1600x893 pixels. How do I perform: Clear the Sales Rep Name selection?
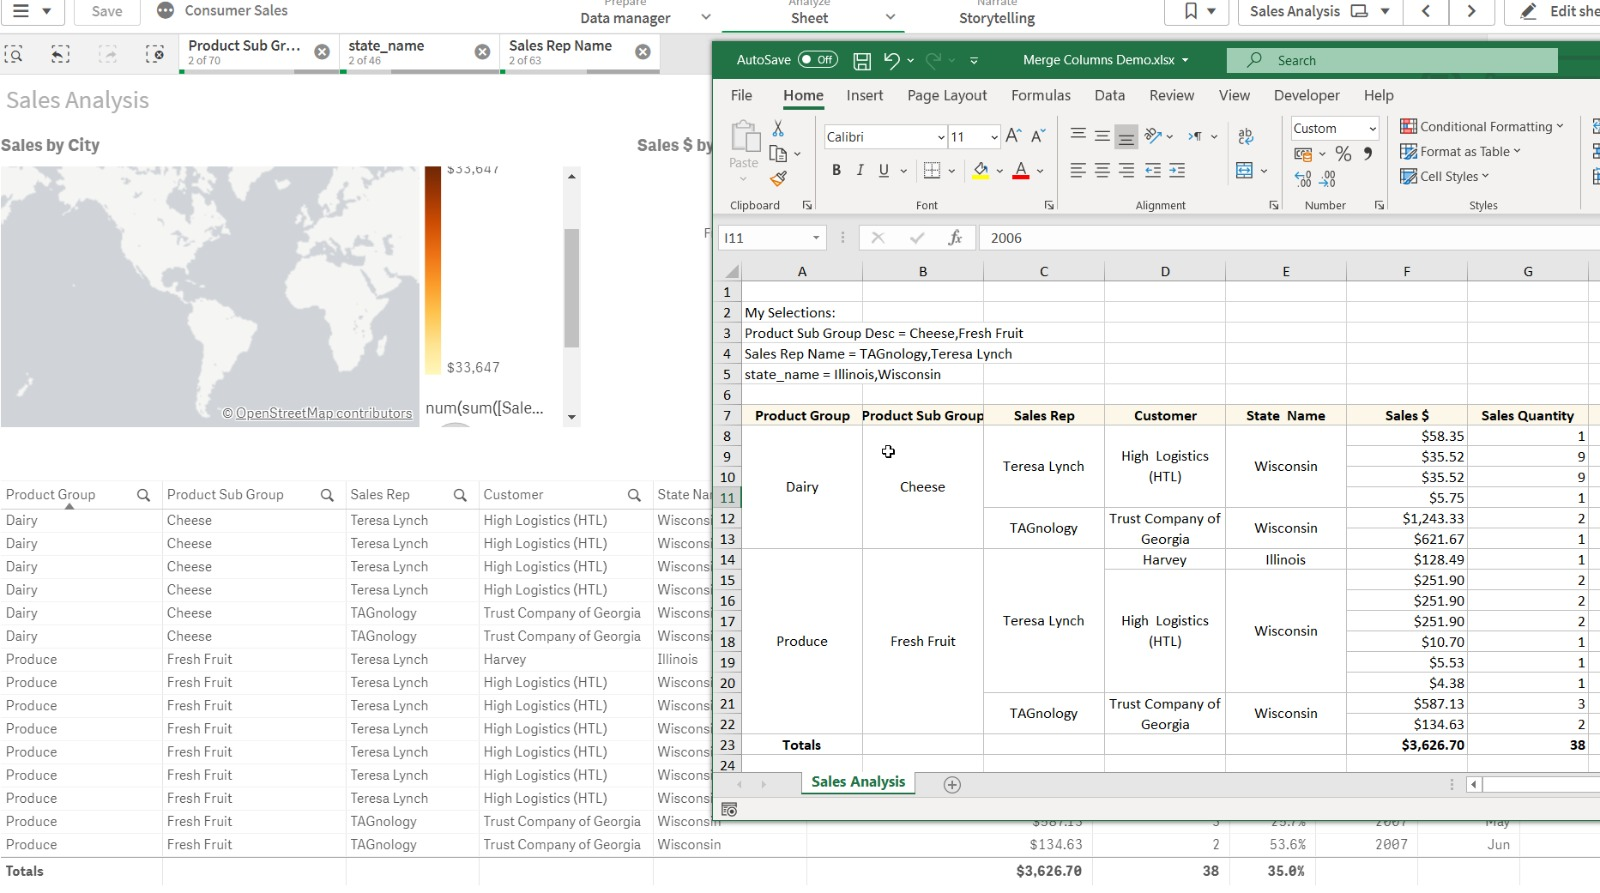click(x=643, y=52)
